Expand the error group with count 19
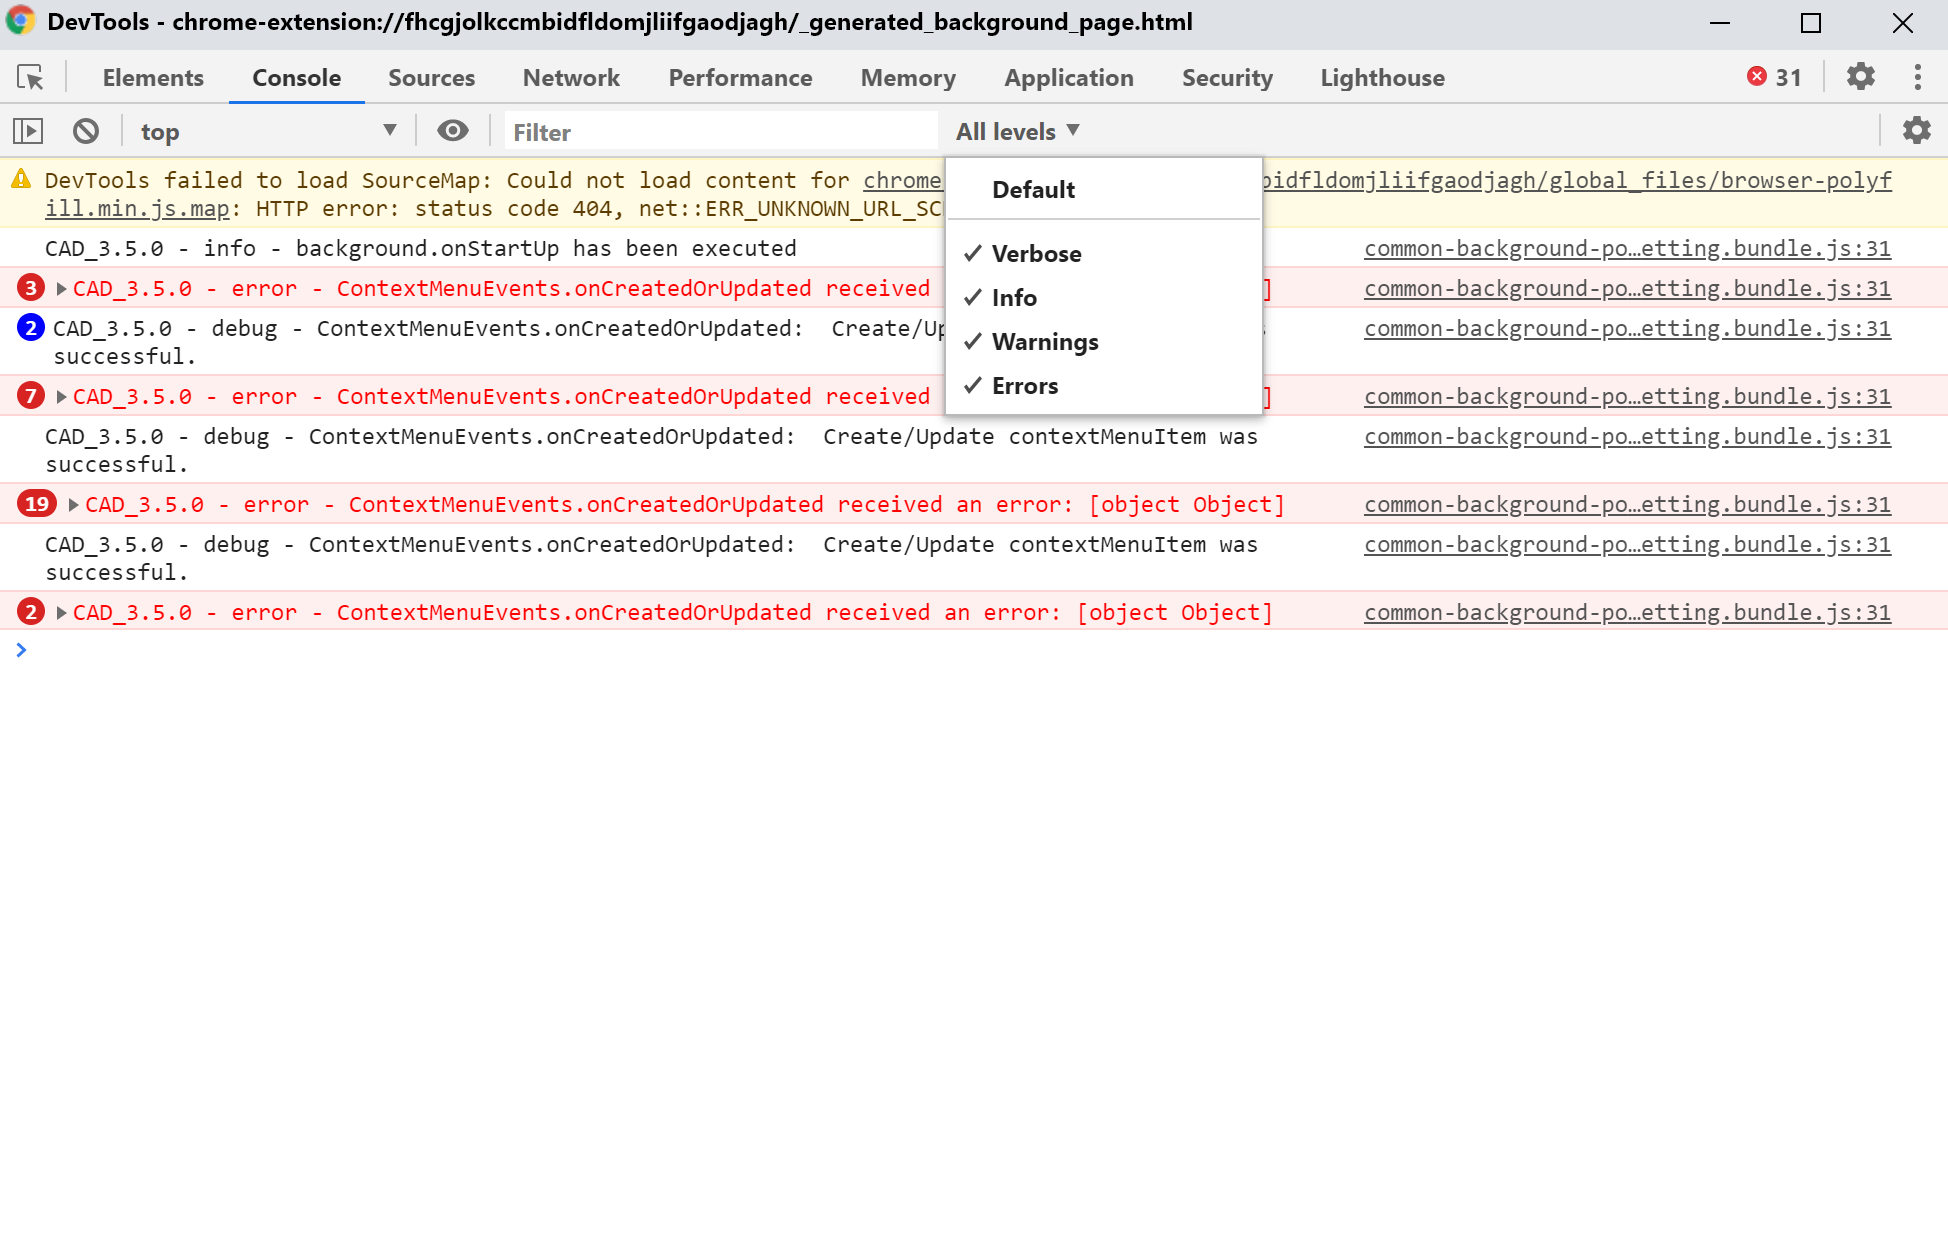 point(73,505)
